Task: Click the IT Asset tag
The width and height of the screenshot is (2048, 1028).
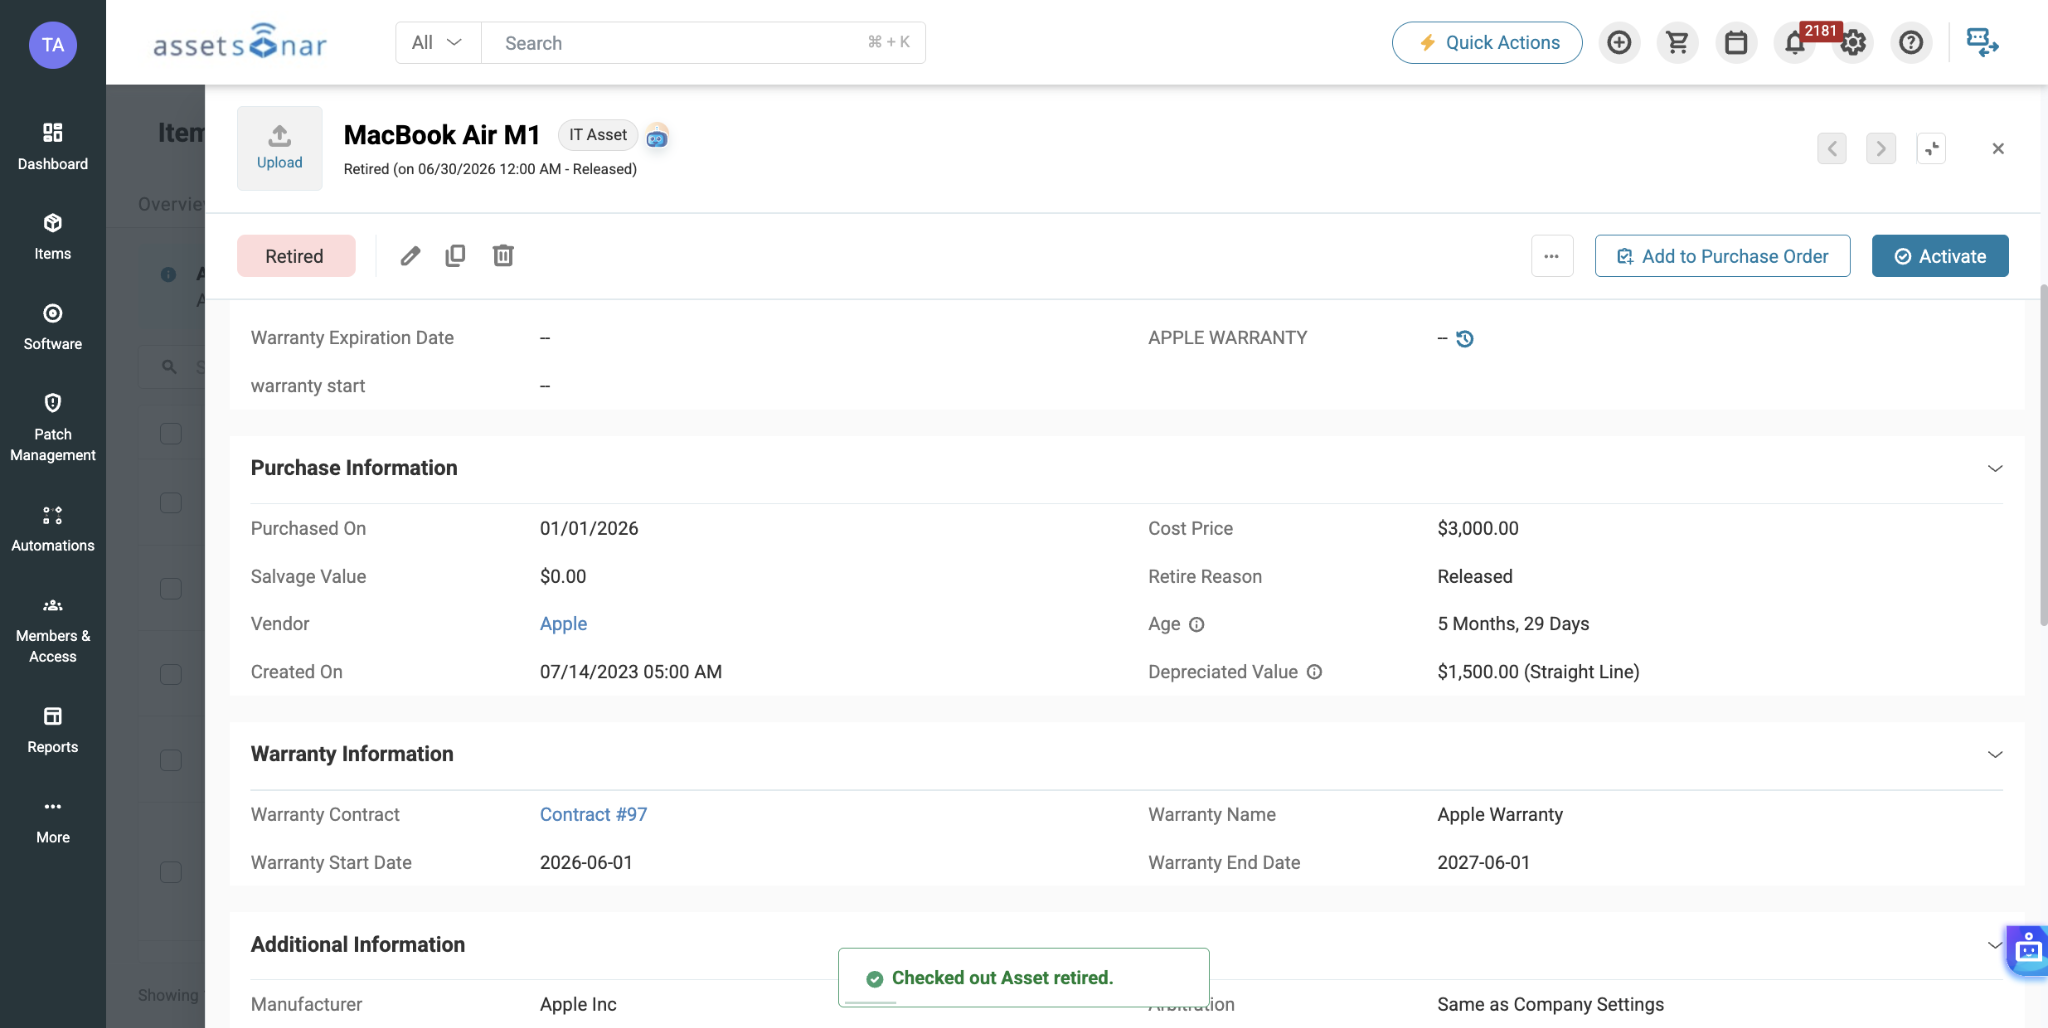Action: 598,135
